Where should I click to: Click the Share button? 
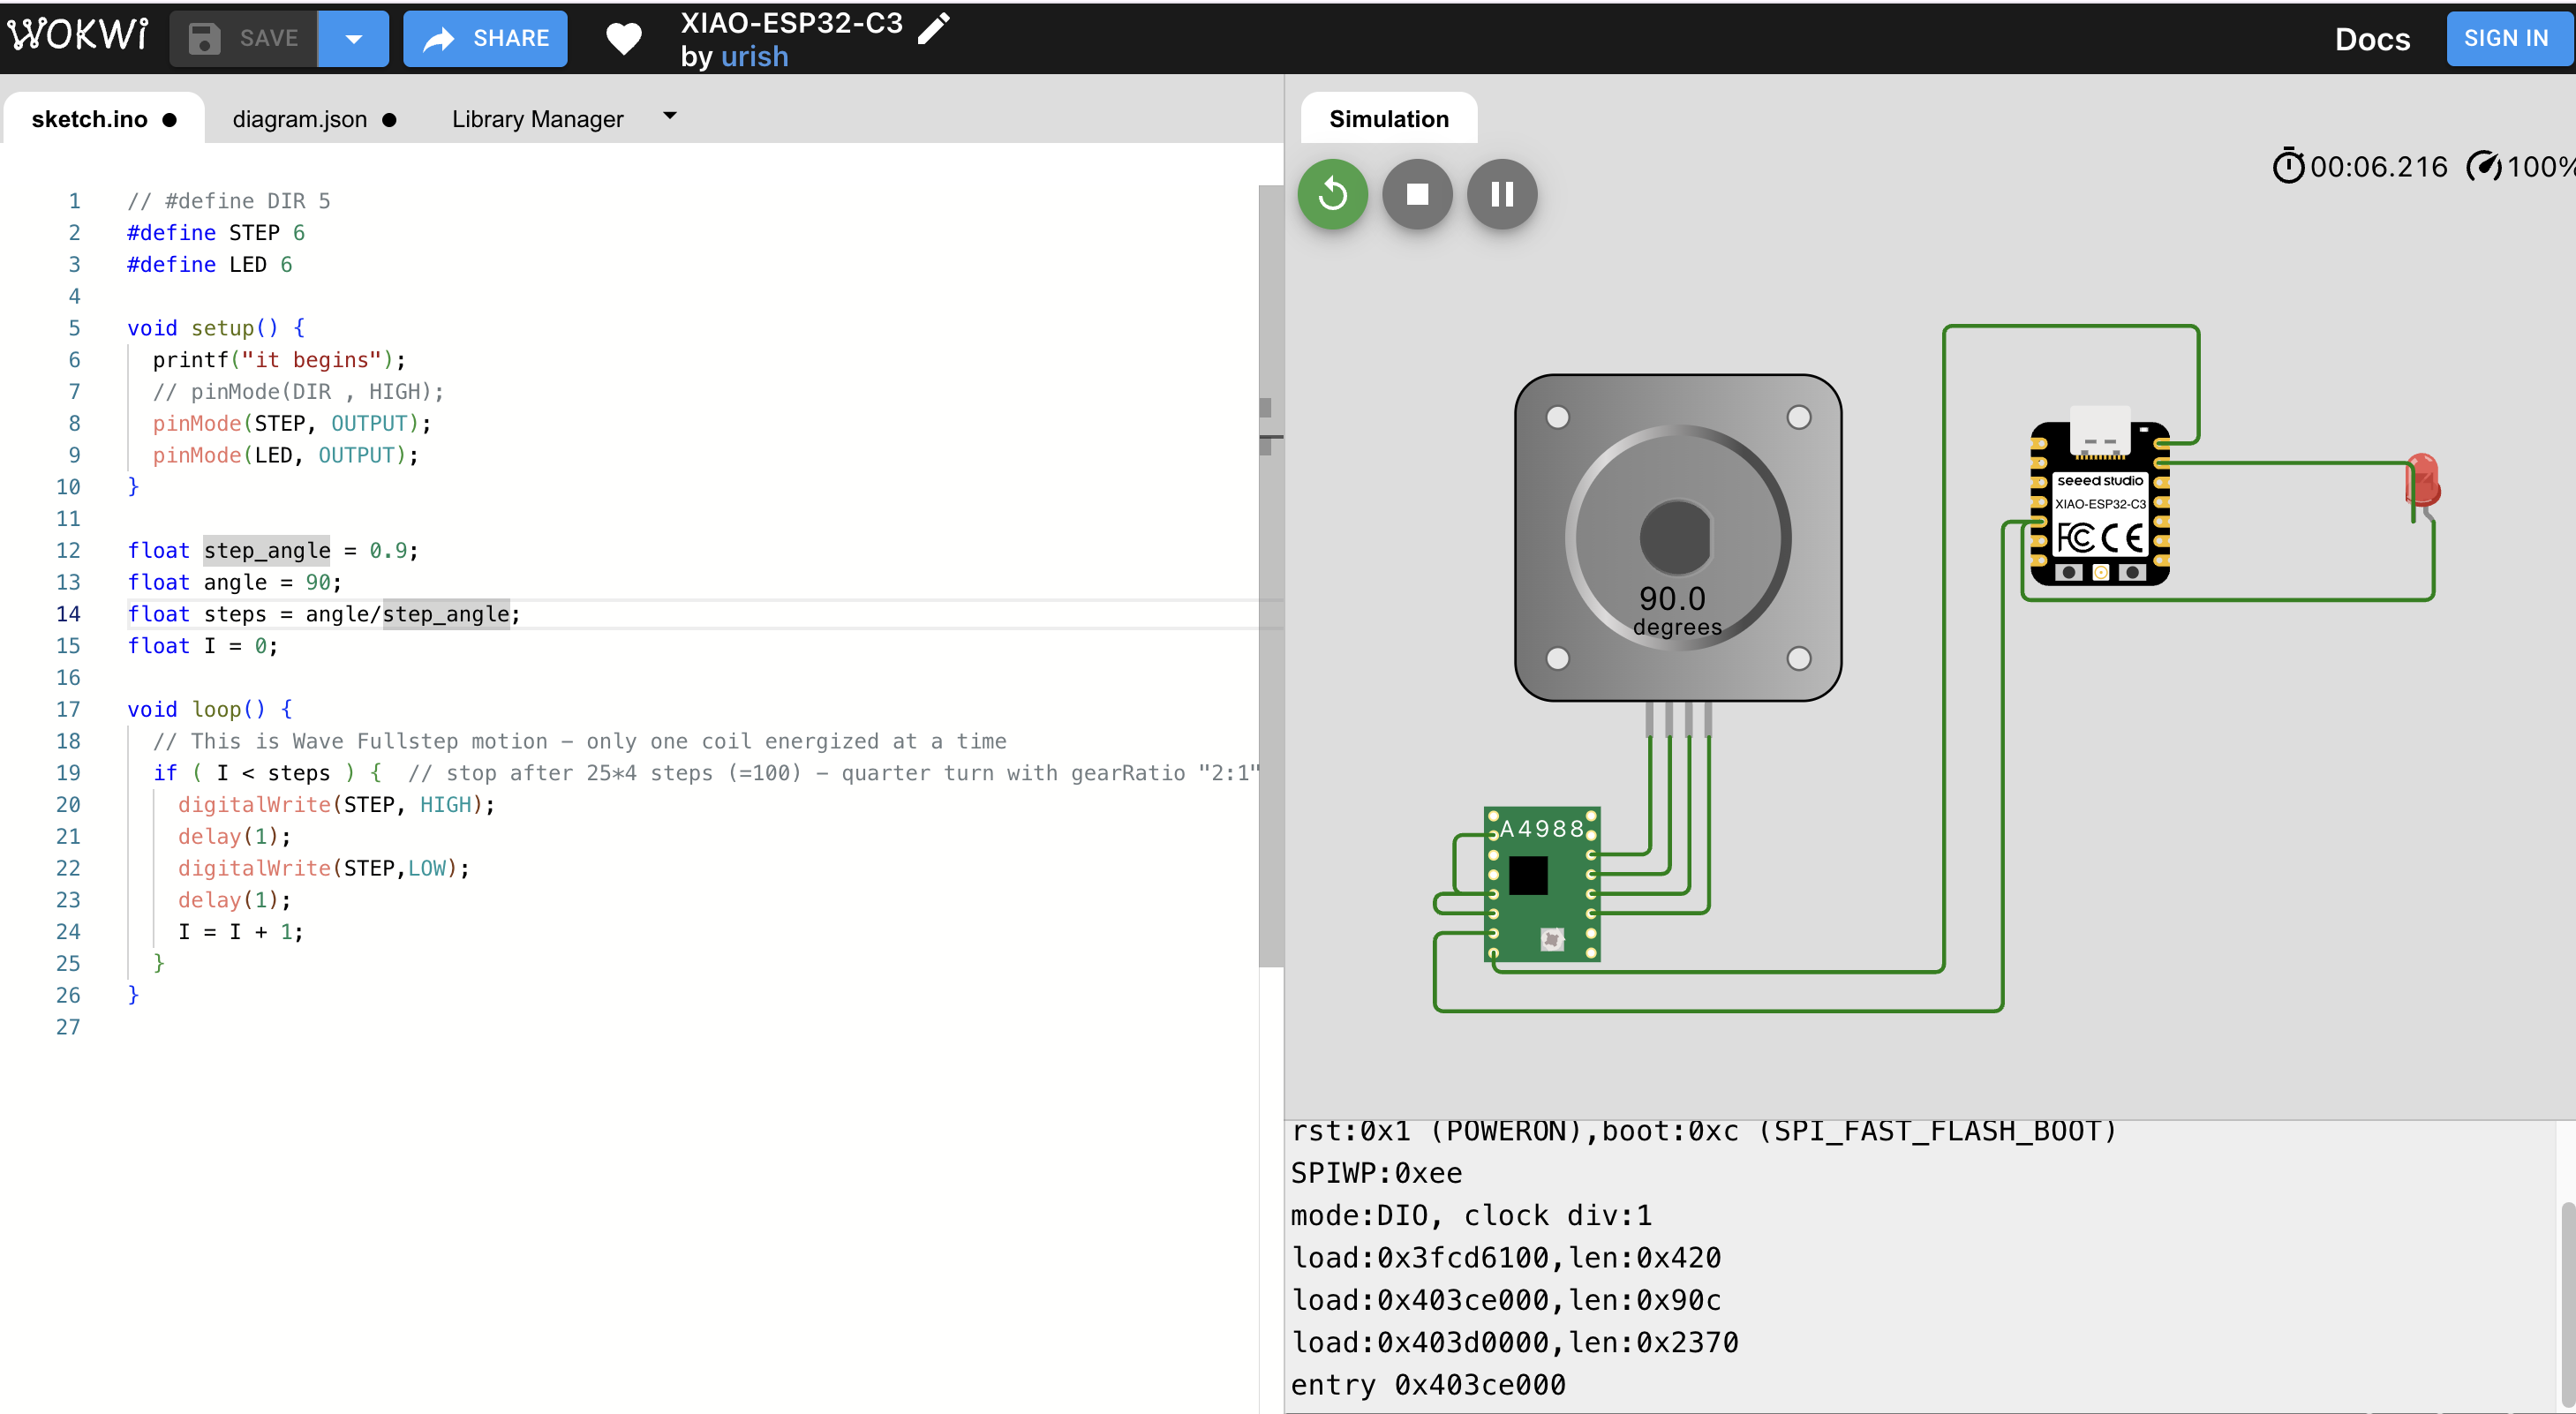coord(485,38)
